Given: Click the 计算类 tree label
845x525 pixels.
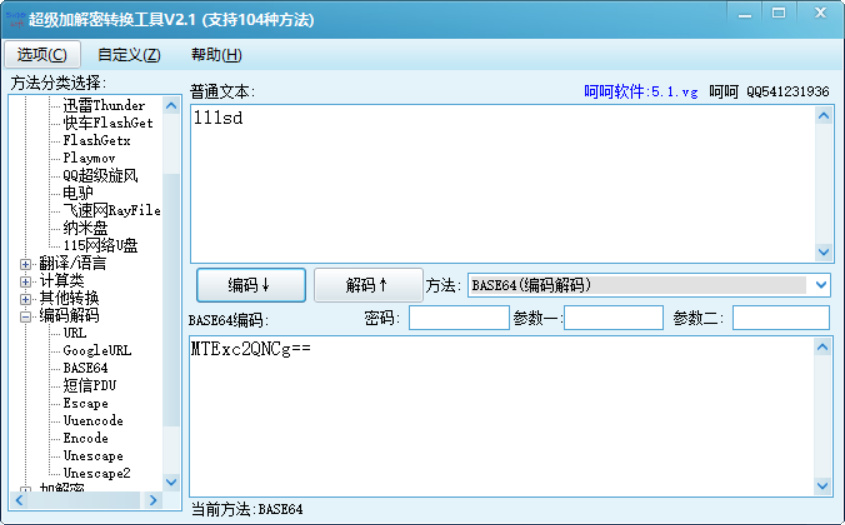Looking at the screenshot, I should [61, 280].
